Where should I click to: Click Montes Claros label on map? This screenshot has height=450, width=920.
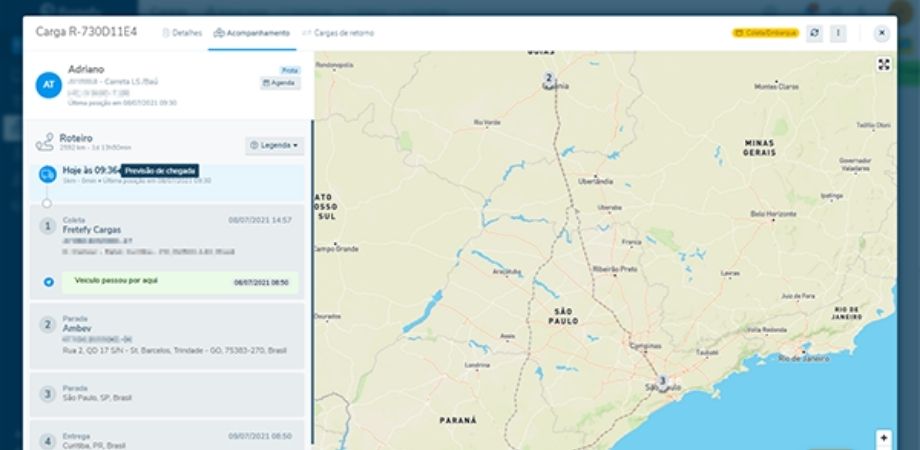[x=776, y=86]
